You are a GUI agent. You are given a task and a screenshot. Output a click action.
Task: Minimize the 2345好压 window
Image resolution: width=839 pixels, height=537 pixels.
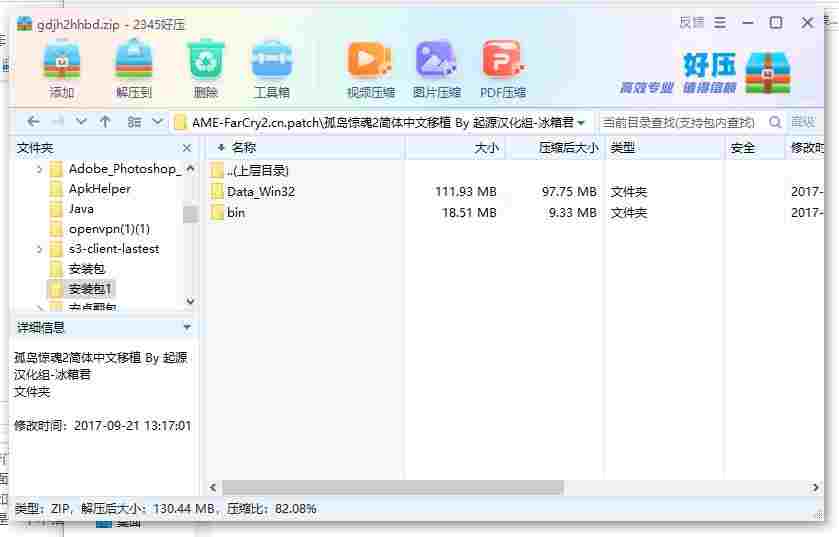(x=748, y=23)
